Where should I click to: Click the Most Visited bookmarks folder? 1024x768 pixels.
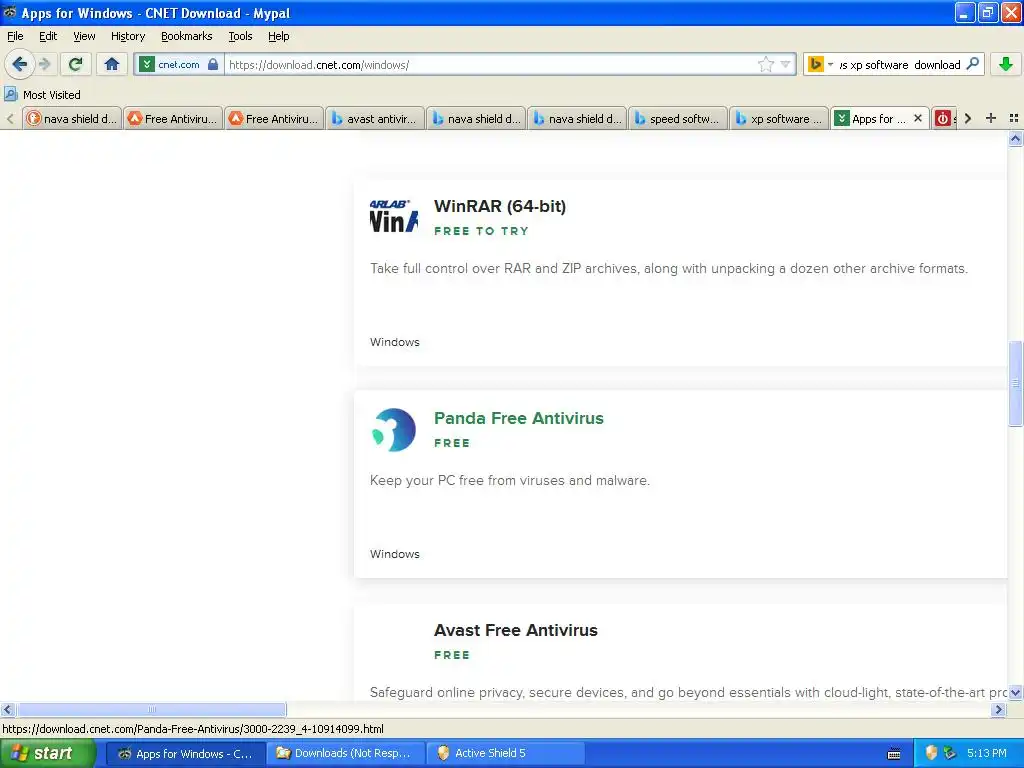point(42,95)
